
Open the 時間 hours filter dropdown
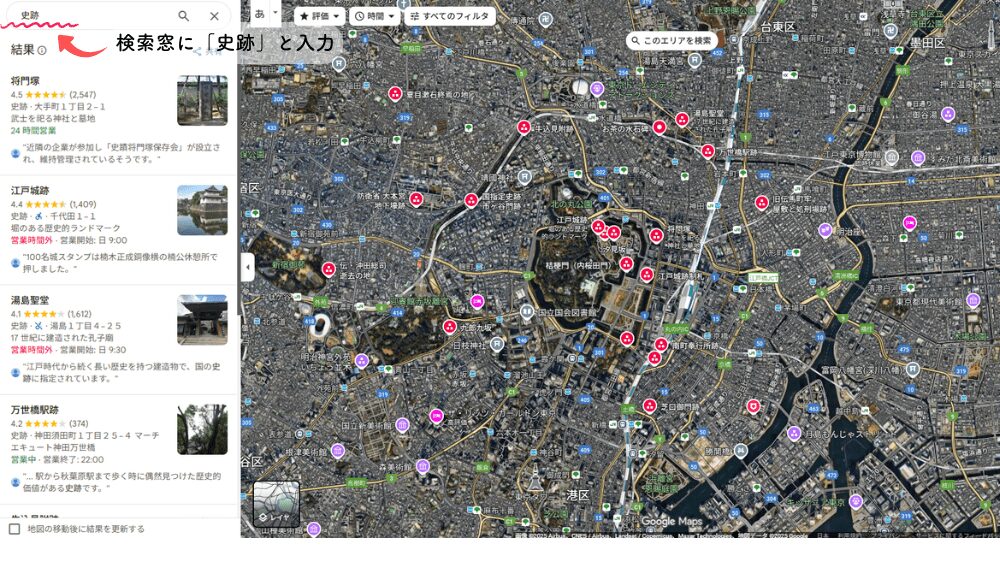[x=375, y=16]
